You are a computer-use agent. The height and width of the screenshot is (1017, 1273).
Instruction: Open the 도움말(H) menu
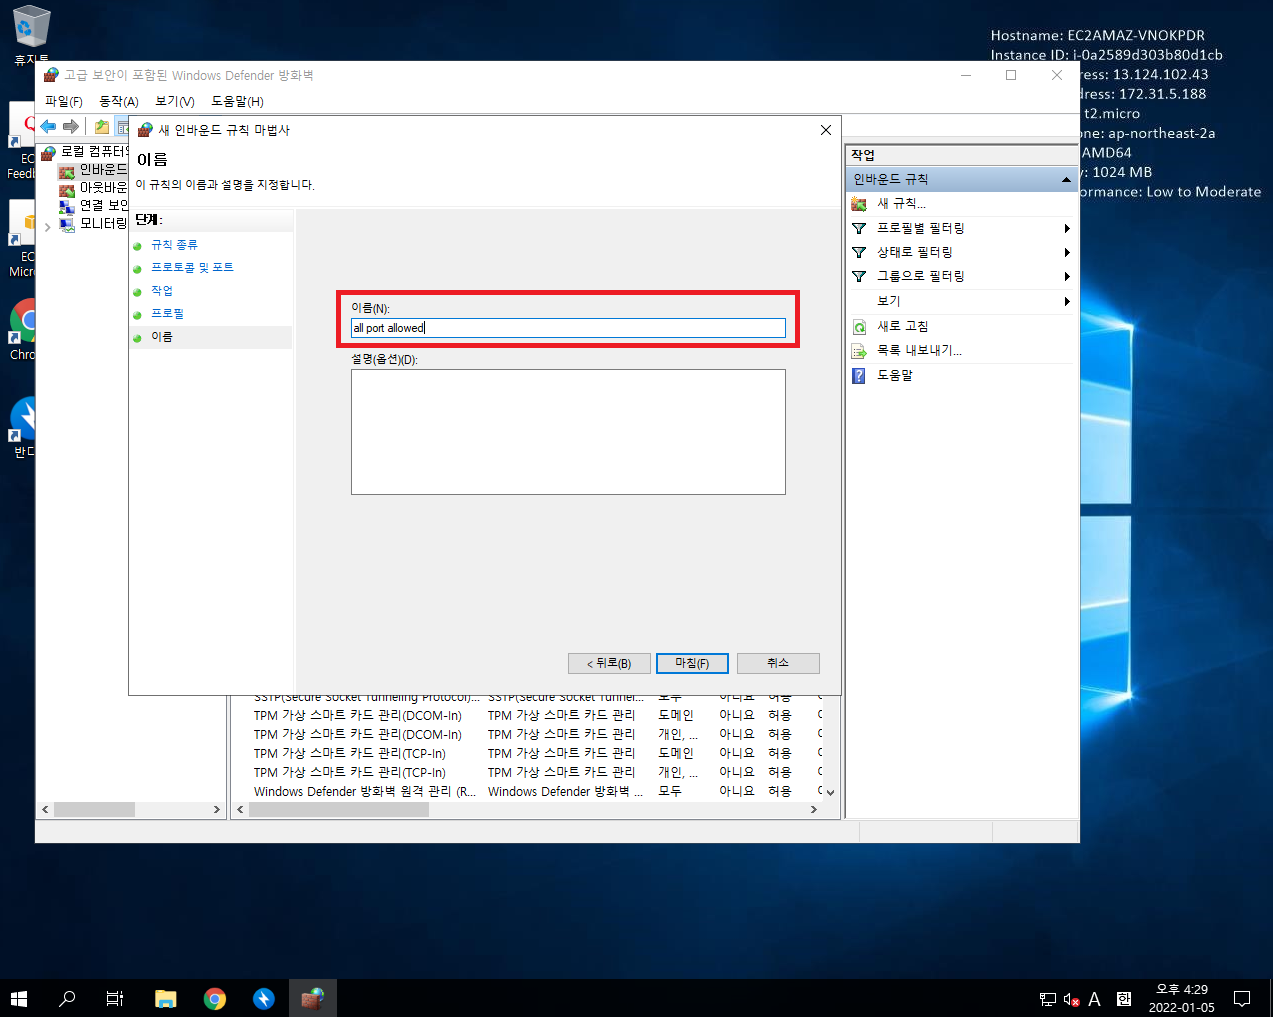237,101
